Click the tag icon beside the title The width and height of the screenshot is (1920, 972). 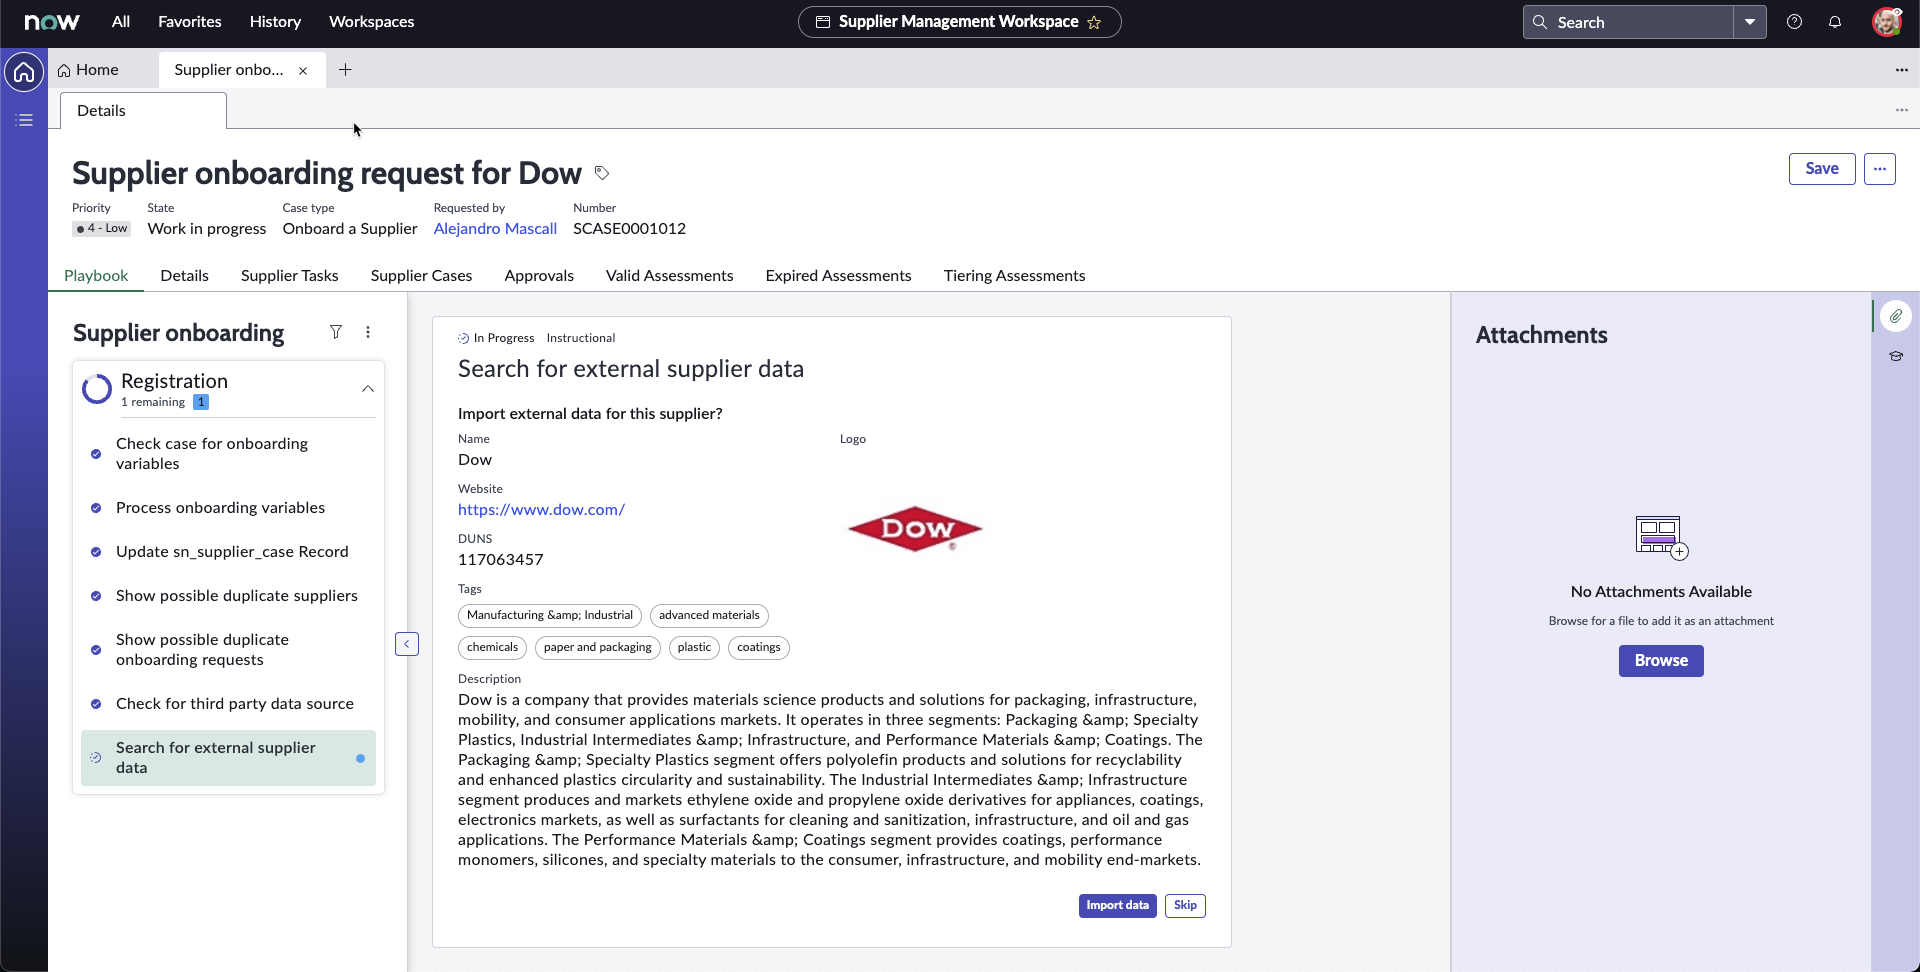point(602,173)
